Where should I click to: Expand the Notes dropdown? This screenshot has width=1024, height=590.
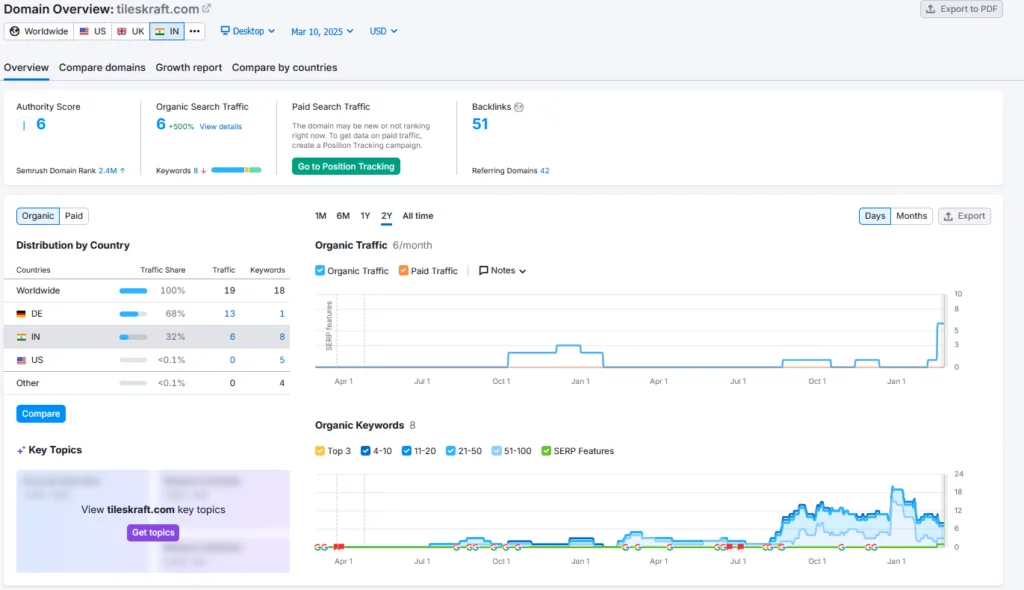(x=502, y=270)
